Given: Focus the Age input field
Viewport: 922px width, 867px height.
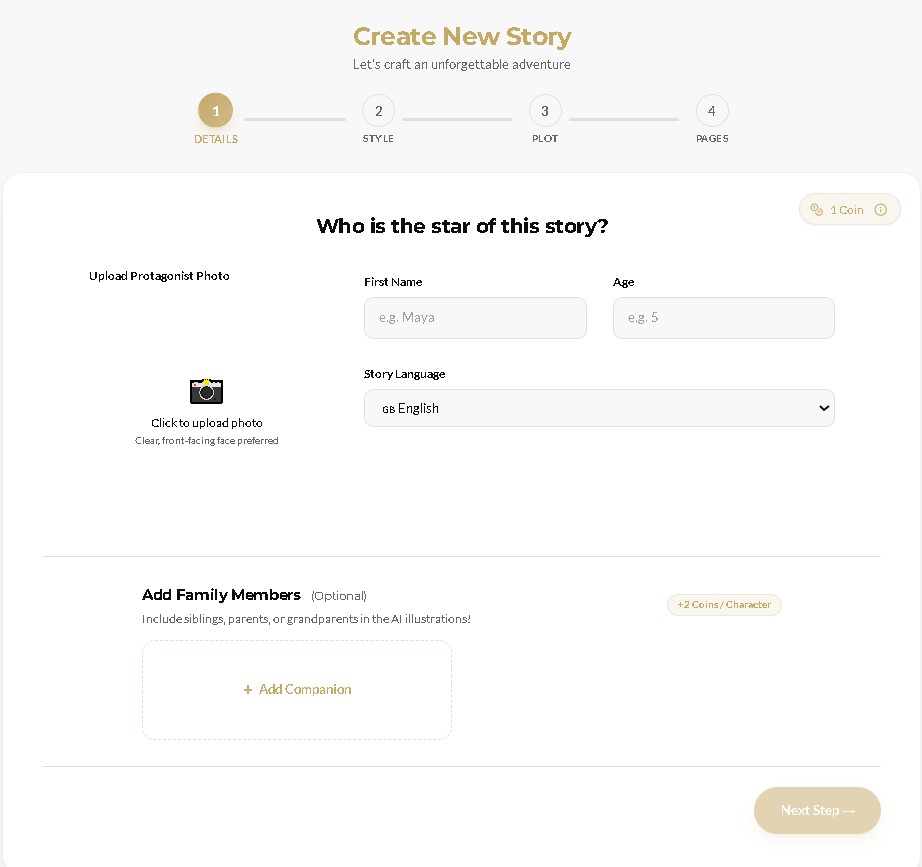Looking at the screenshot, I should point(723,318).
